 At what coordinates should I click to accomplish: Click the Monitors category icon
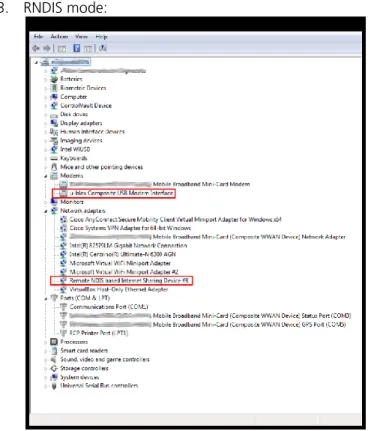point(54,202)
